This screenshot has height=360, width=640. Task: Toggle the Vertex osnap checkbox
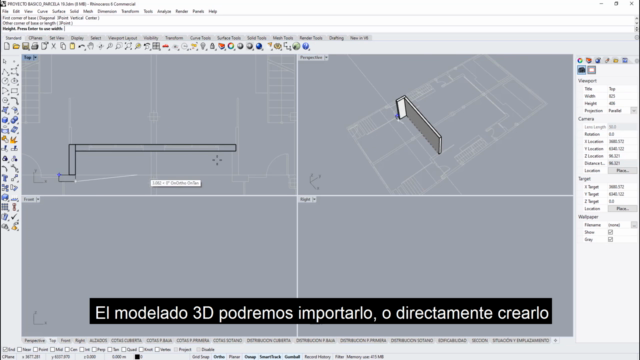[x=157, y=349]
